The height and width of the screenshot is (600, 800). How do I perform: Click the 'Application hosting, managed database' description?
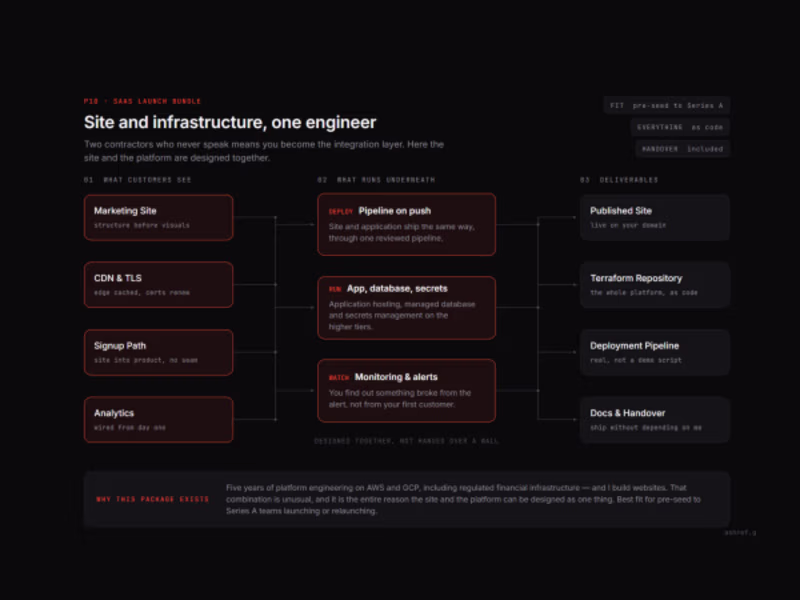(402, 315)
